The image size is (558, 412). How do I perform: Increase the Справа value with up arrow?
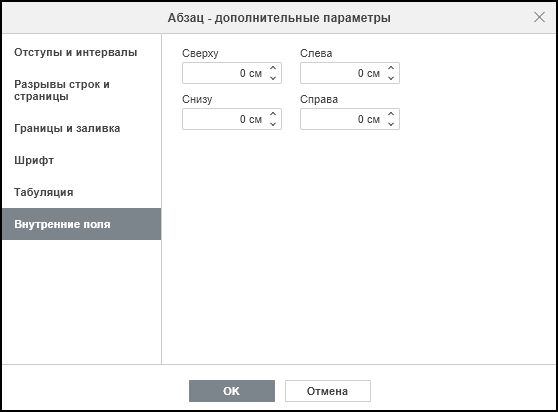(x=391, y=114)
